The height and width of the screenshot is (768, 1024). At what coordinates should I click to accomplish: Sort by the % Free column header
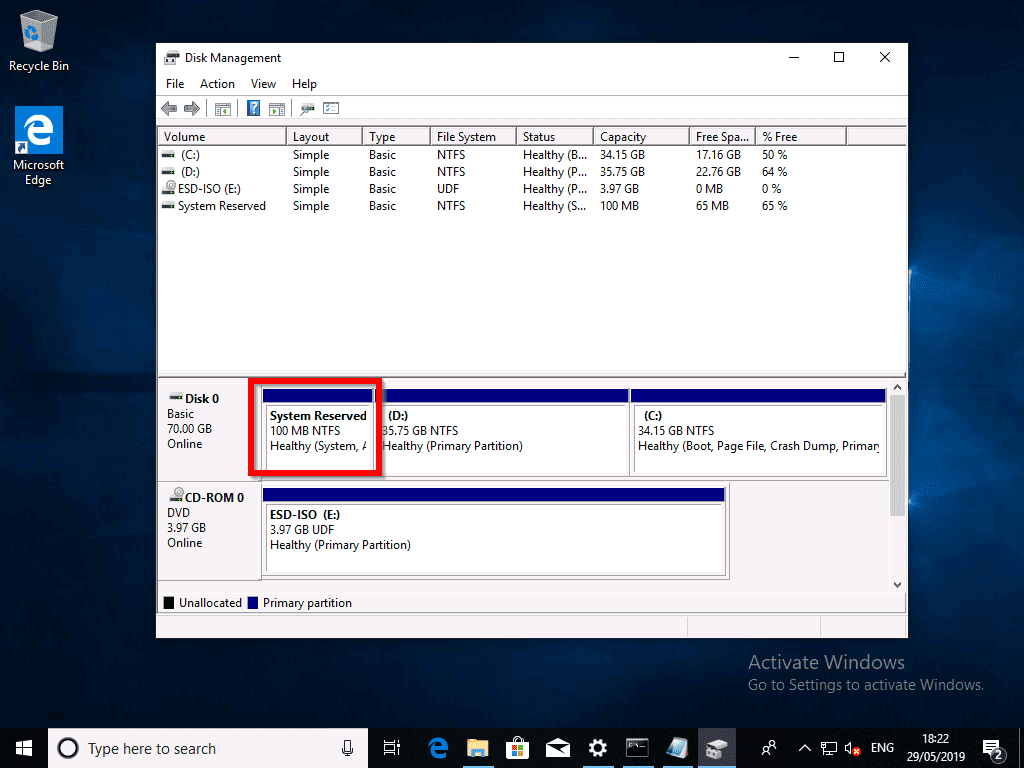tap(801, 136)
